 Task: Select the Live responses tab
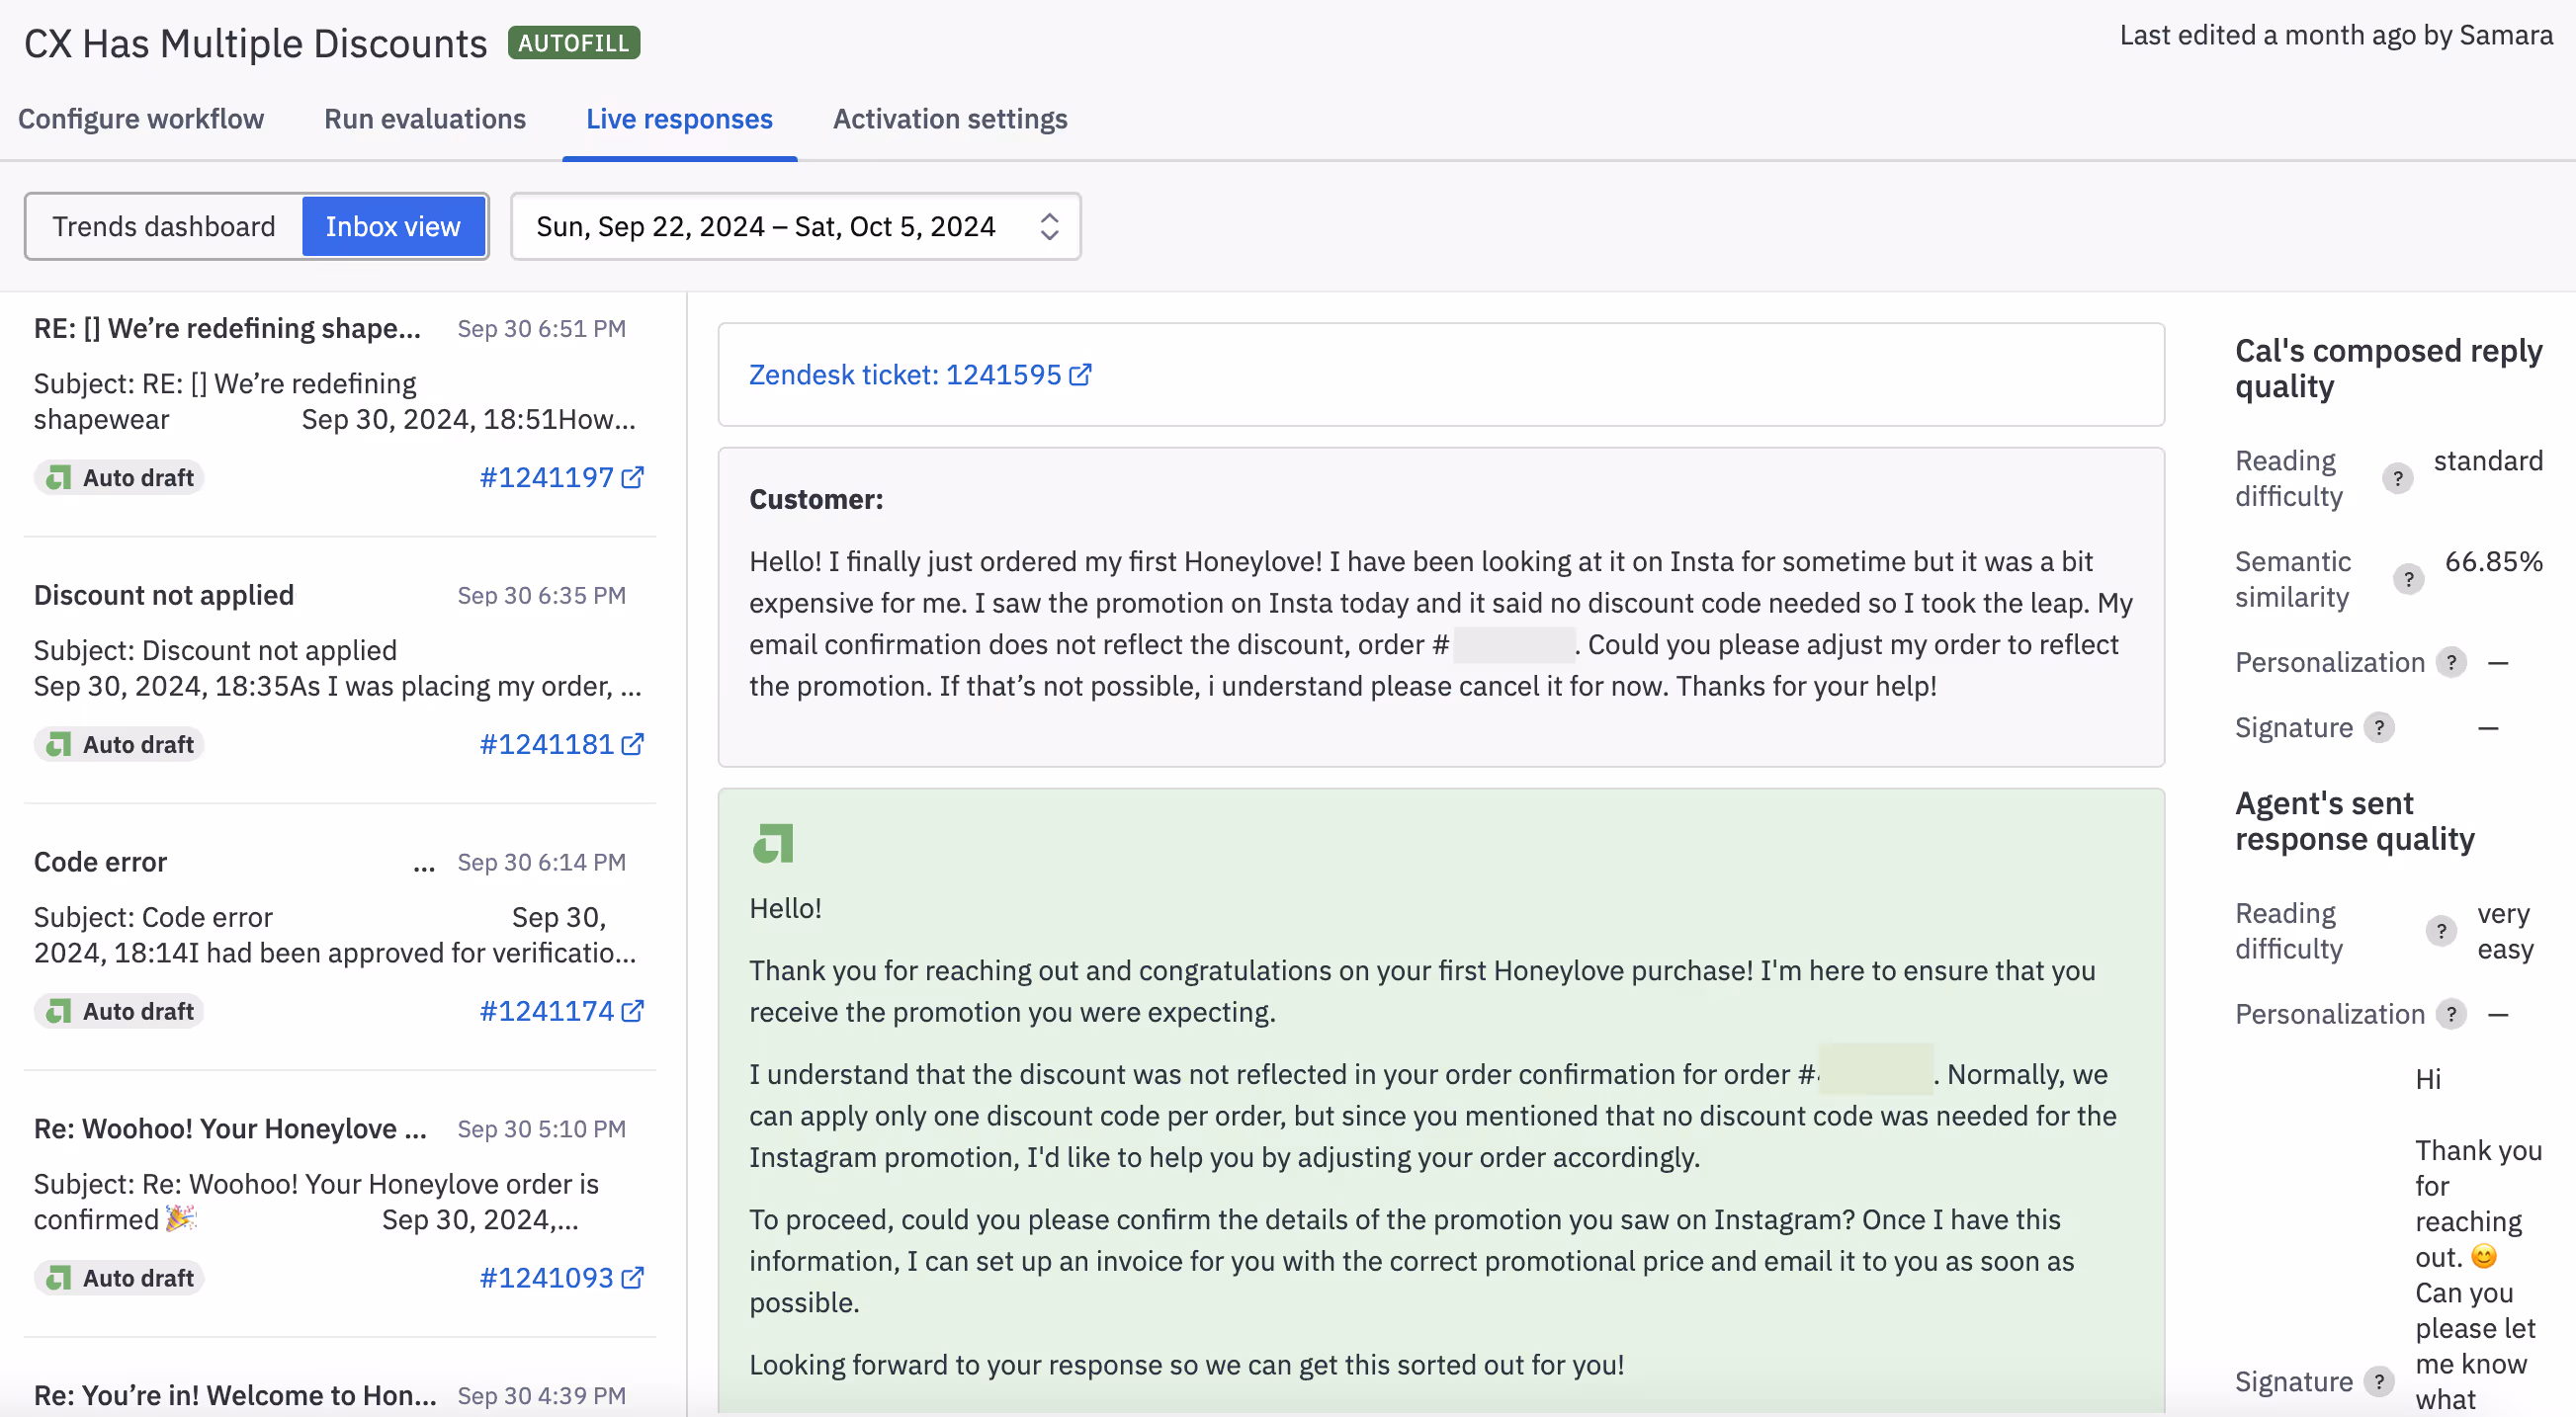(679, 119)
